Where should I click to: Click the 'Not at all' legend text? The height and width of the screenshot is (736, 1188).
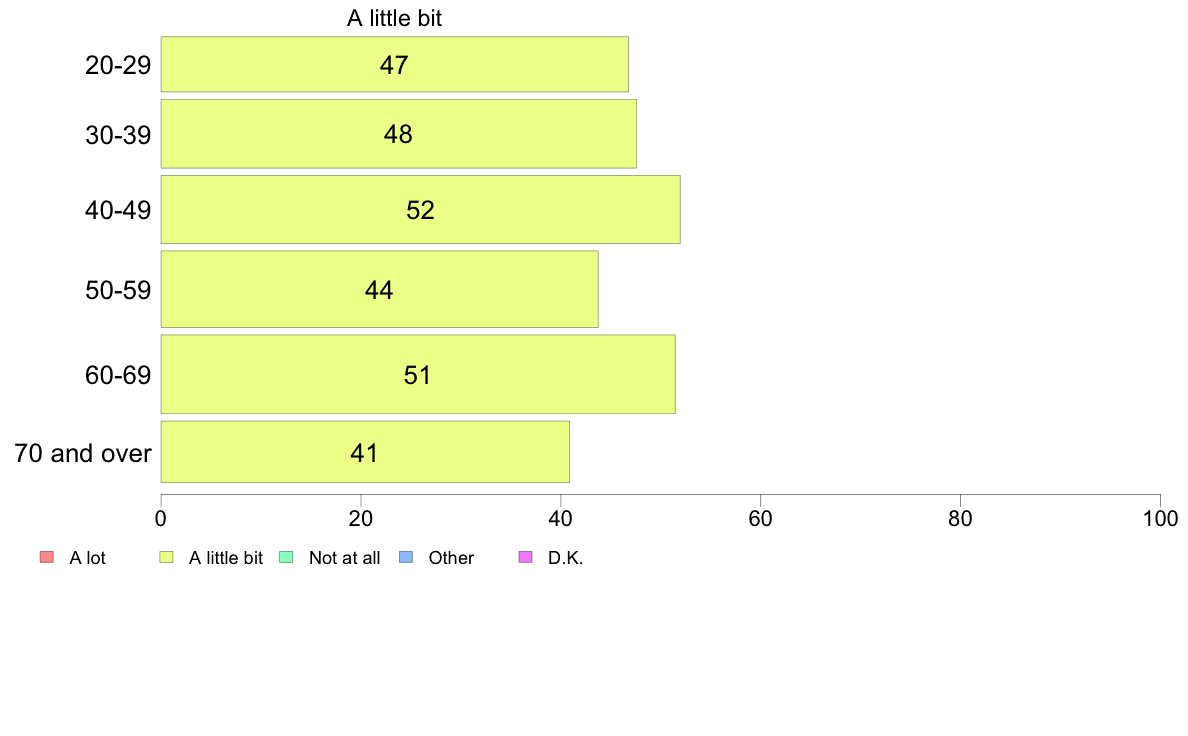(x=344, y=558)
